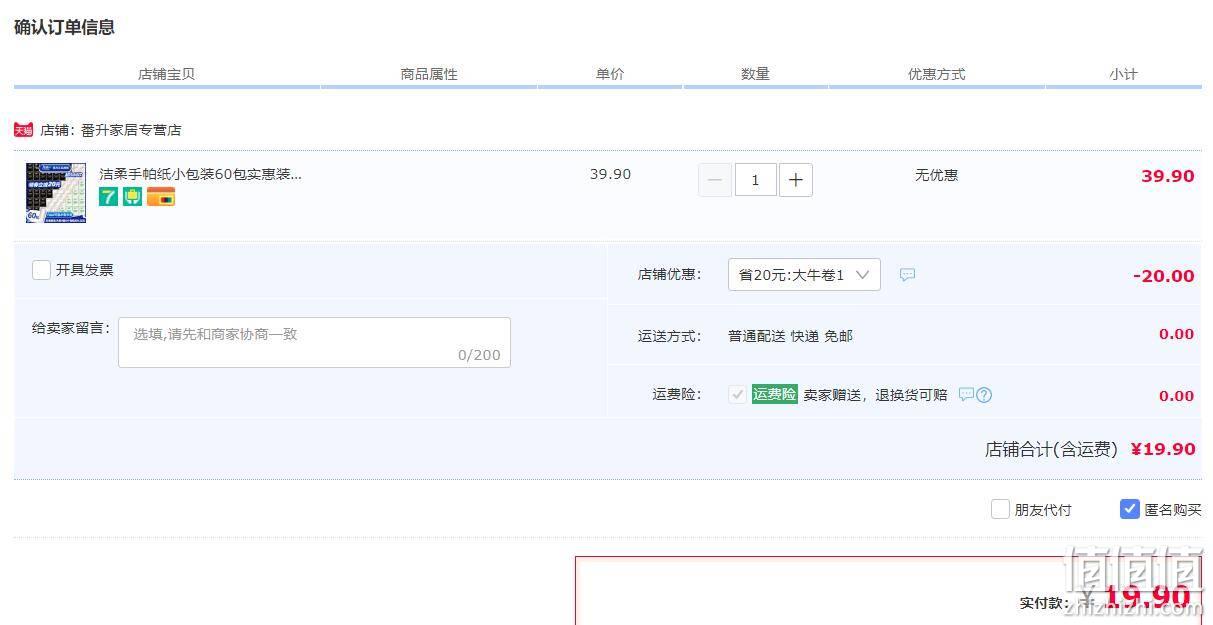Click the speech bubble icon beside 退换货可赔

[966, 394]
